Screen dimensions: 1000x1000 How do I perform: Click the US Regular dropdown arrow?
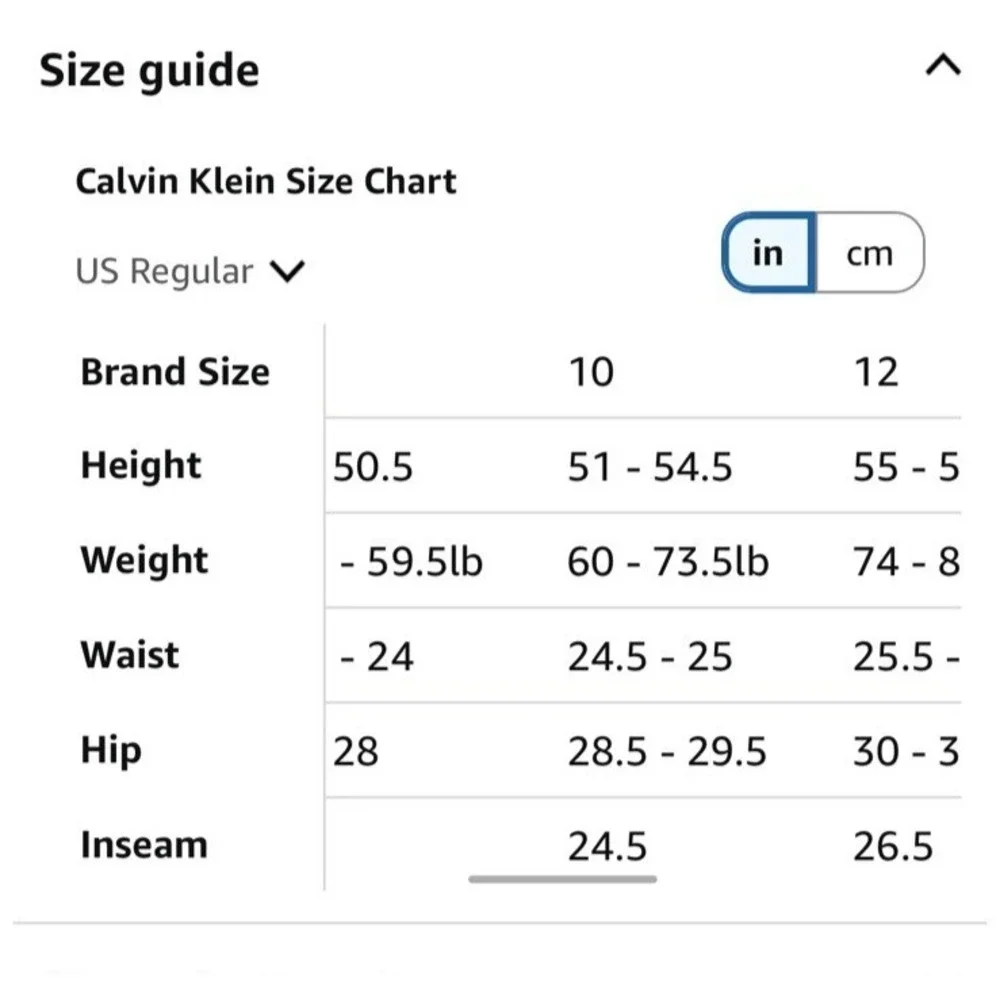(287, 271)
